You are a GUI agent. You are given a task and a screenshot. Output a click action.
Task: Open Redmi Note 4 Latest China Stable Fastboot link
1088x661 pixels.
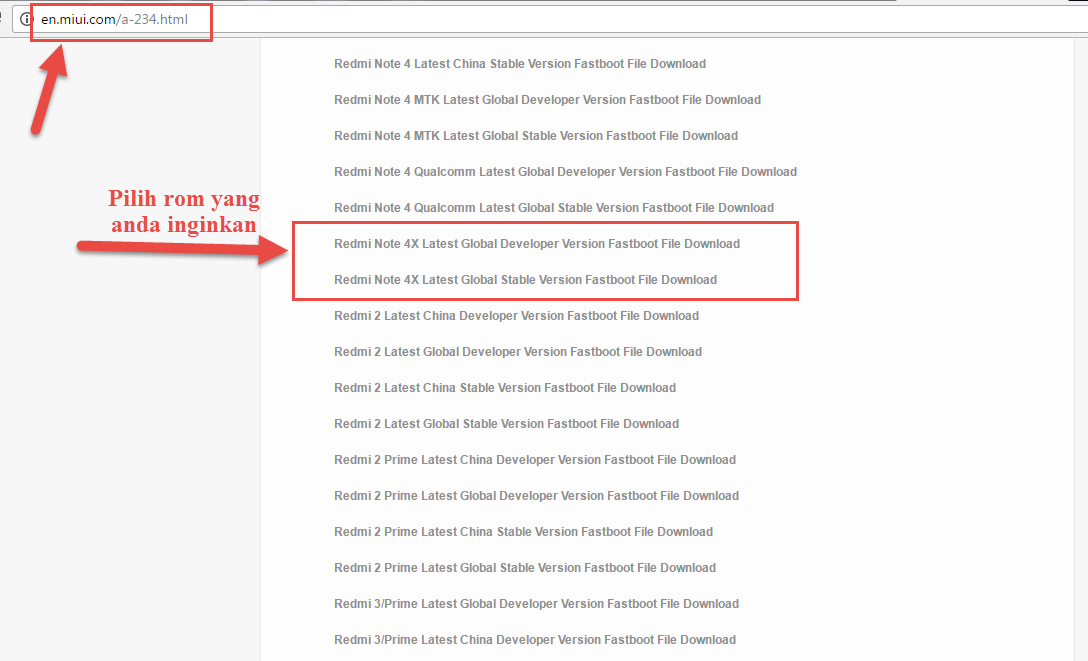[520, 64]
